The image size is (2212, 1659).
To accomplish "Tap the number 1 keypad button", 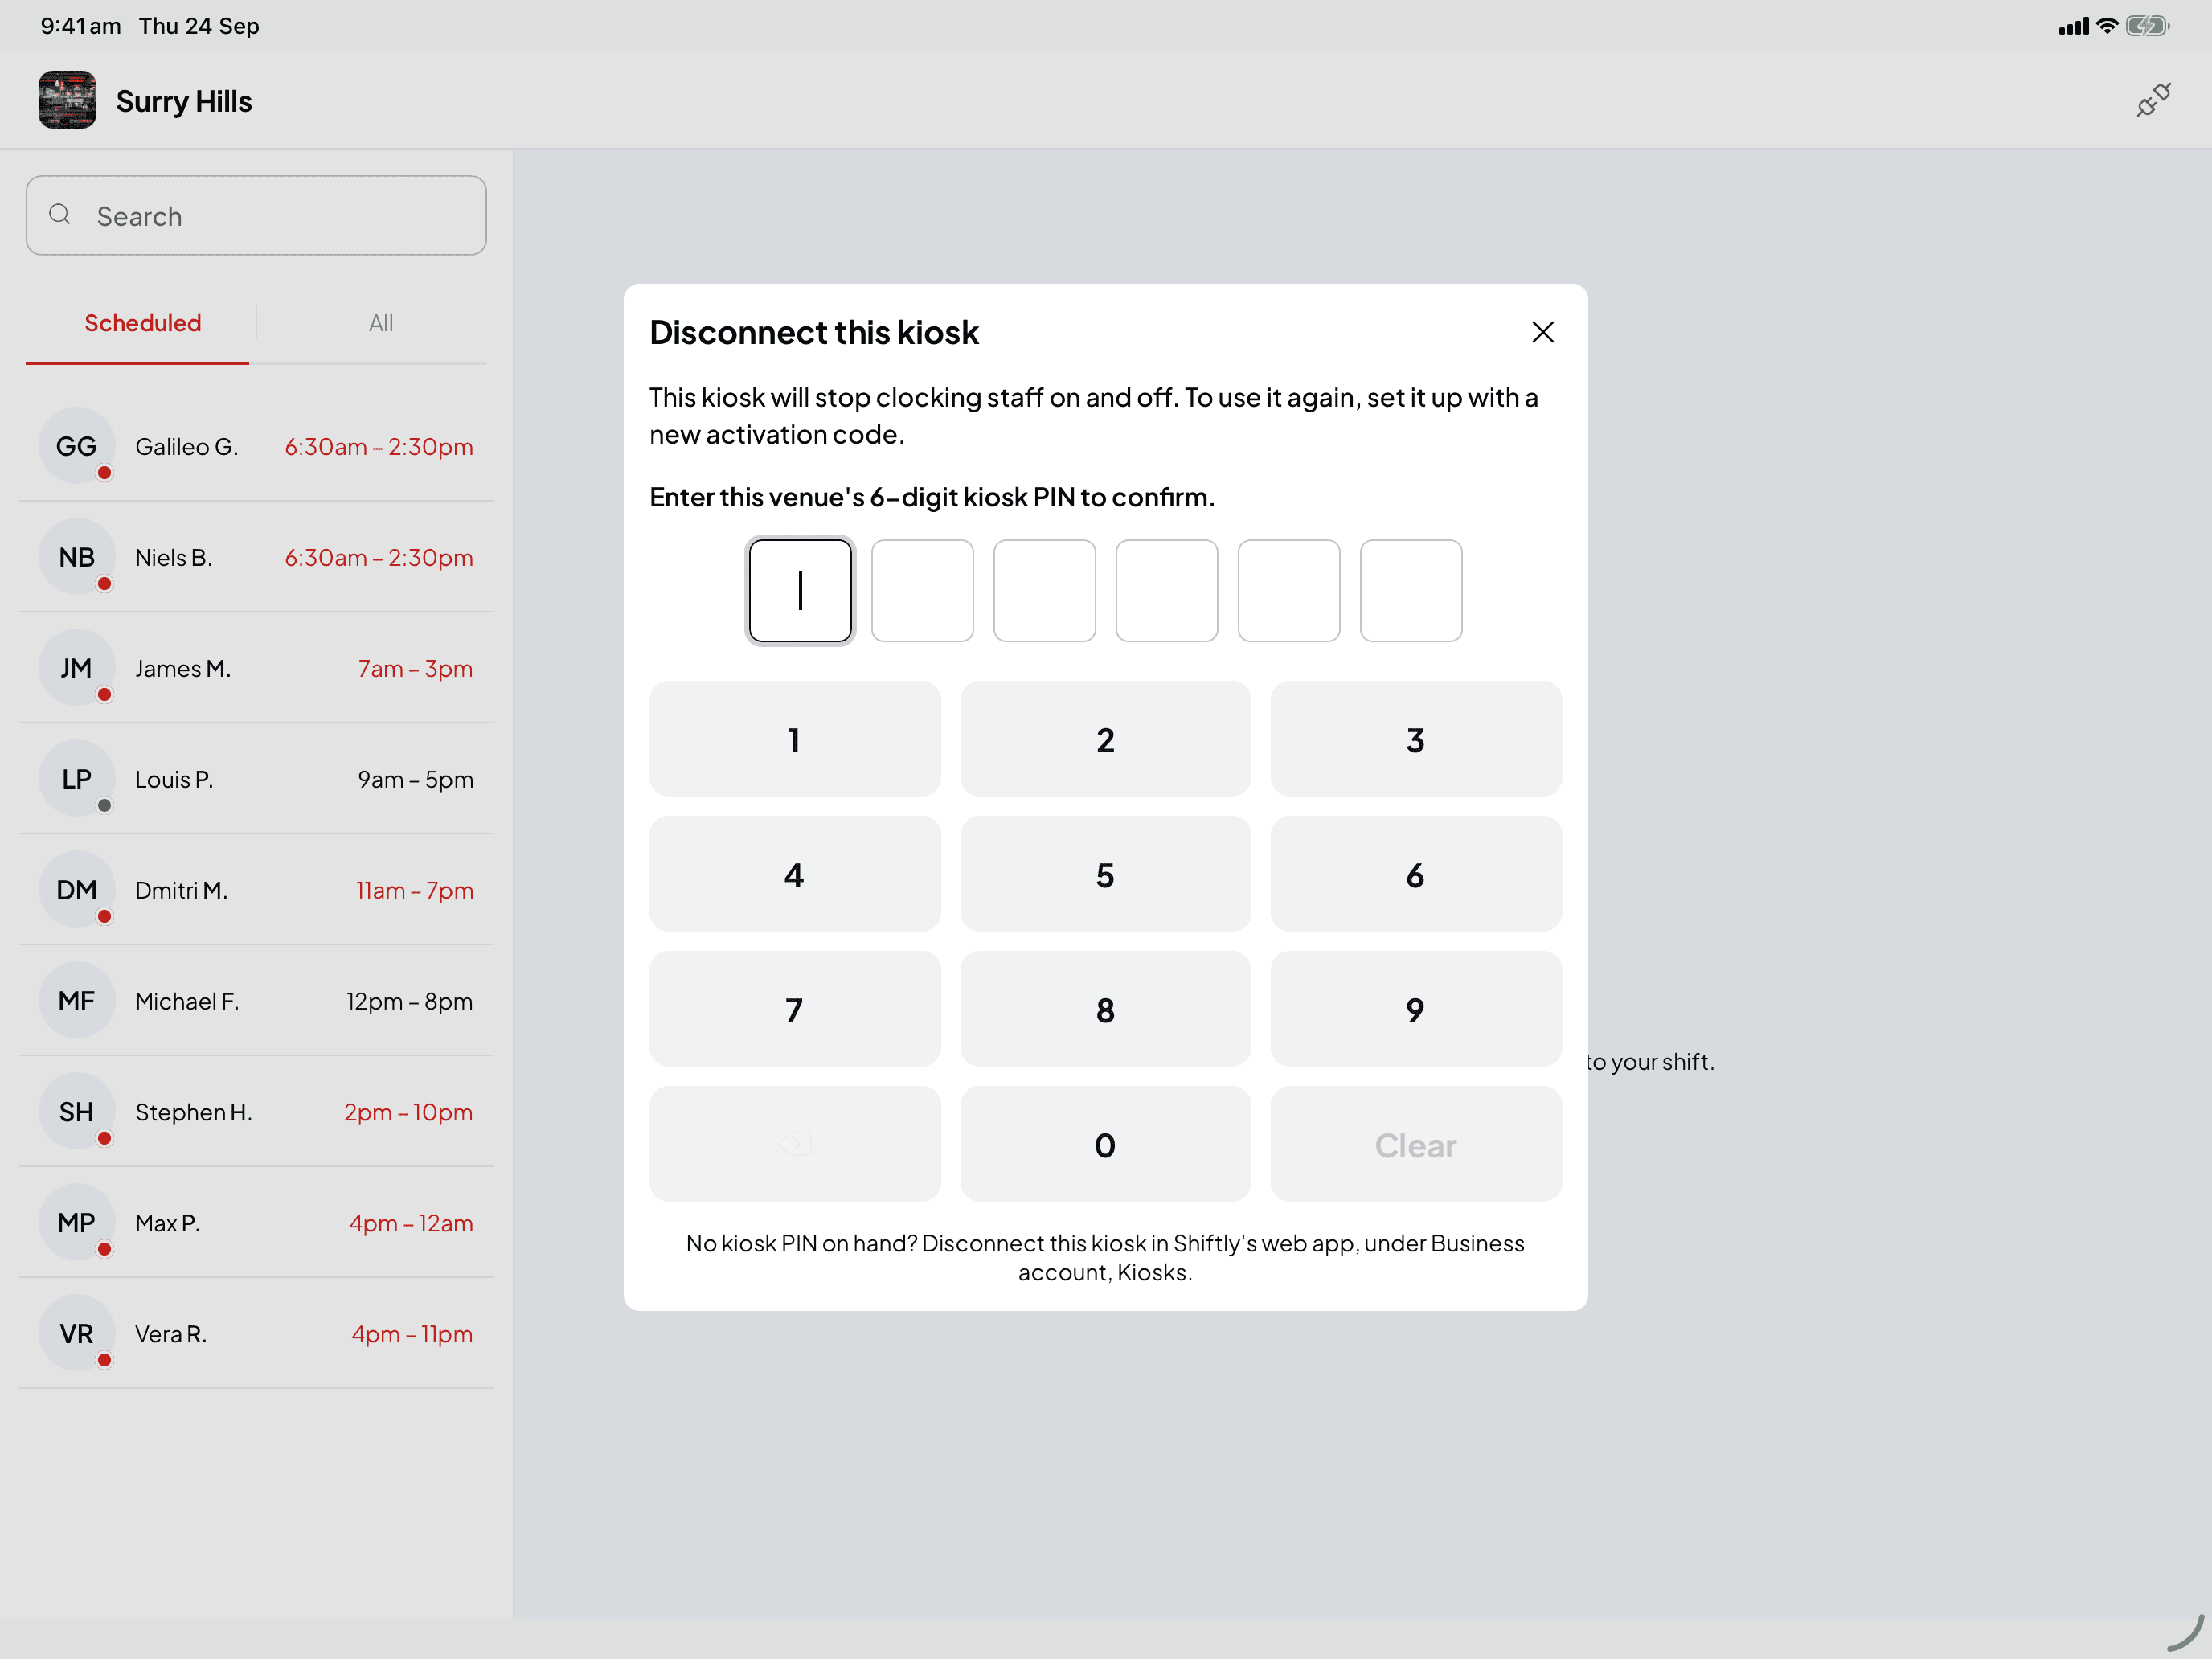I will pyautogui.click(x=794, y=739).
